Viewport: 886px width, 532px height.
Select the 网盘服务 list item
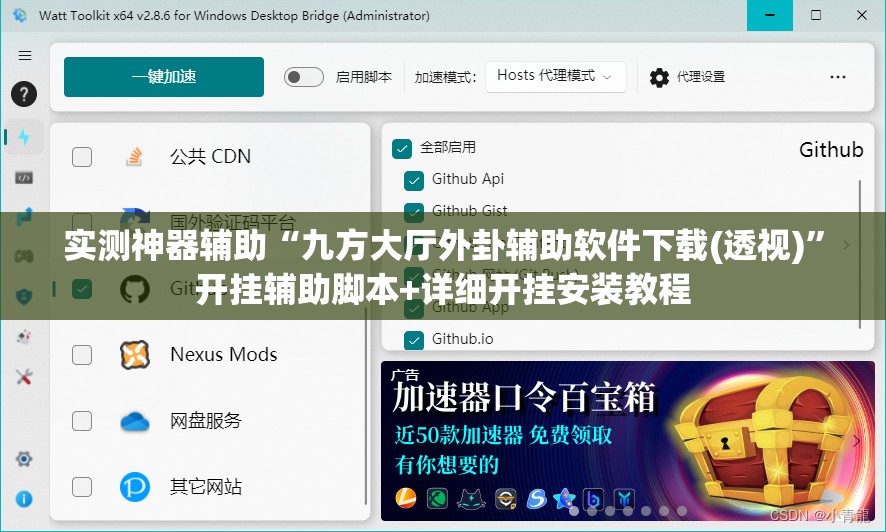[209, 421]
